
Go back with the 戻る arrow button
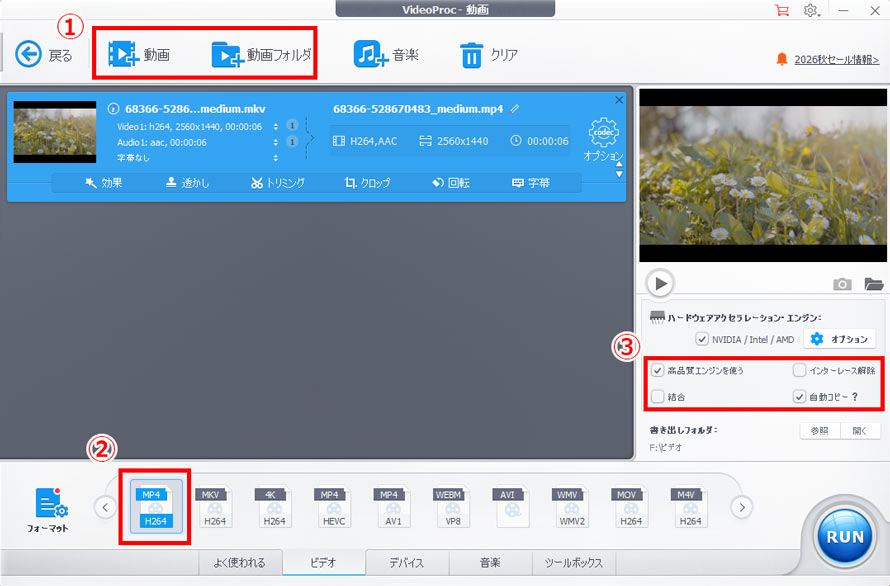click(43, 55)
